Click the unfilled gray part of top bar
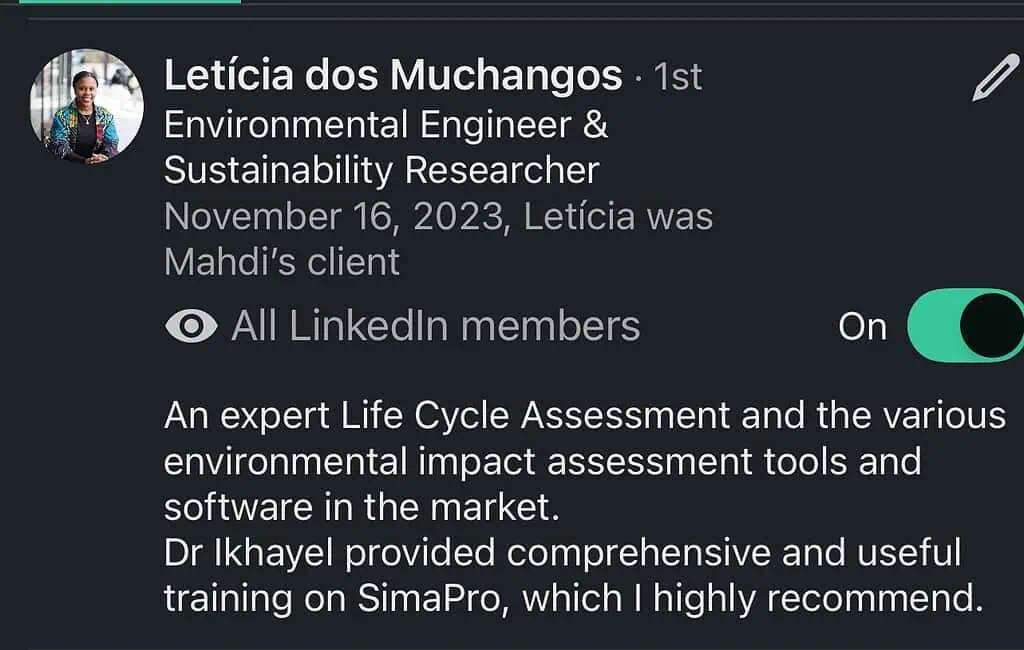 coord(630,1)
